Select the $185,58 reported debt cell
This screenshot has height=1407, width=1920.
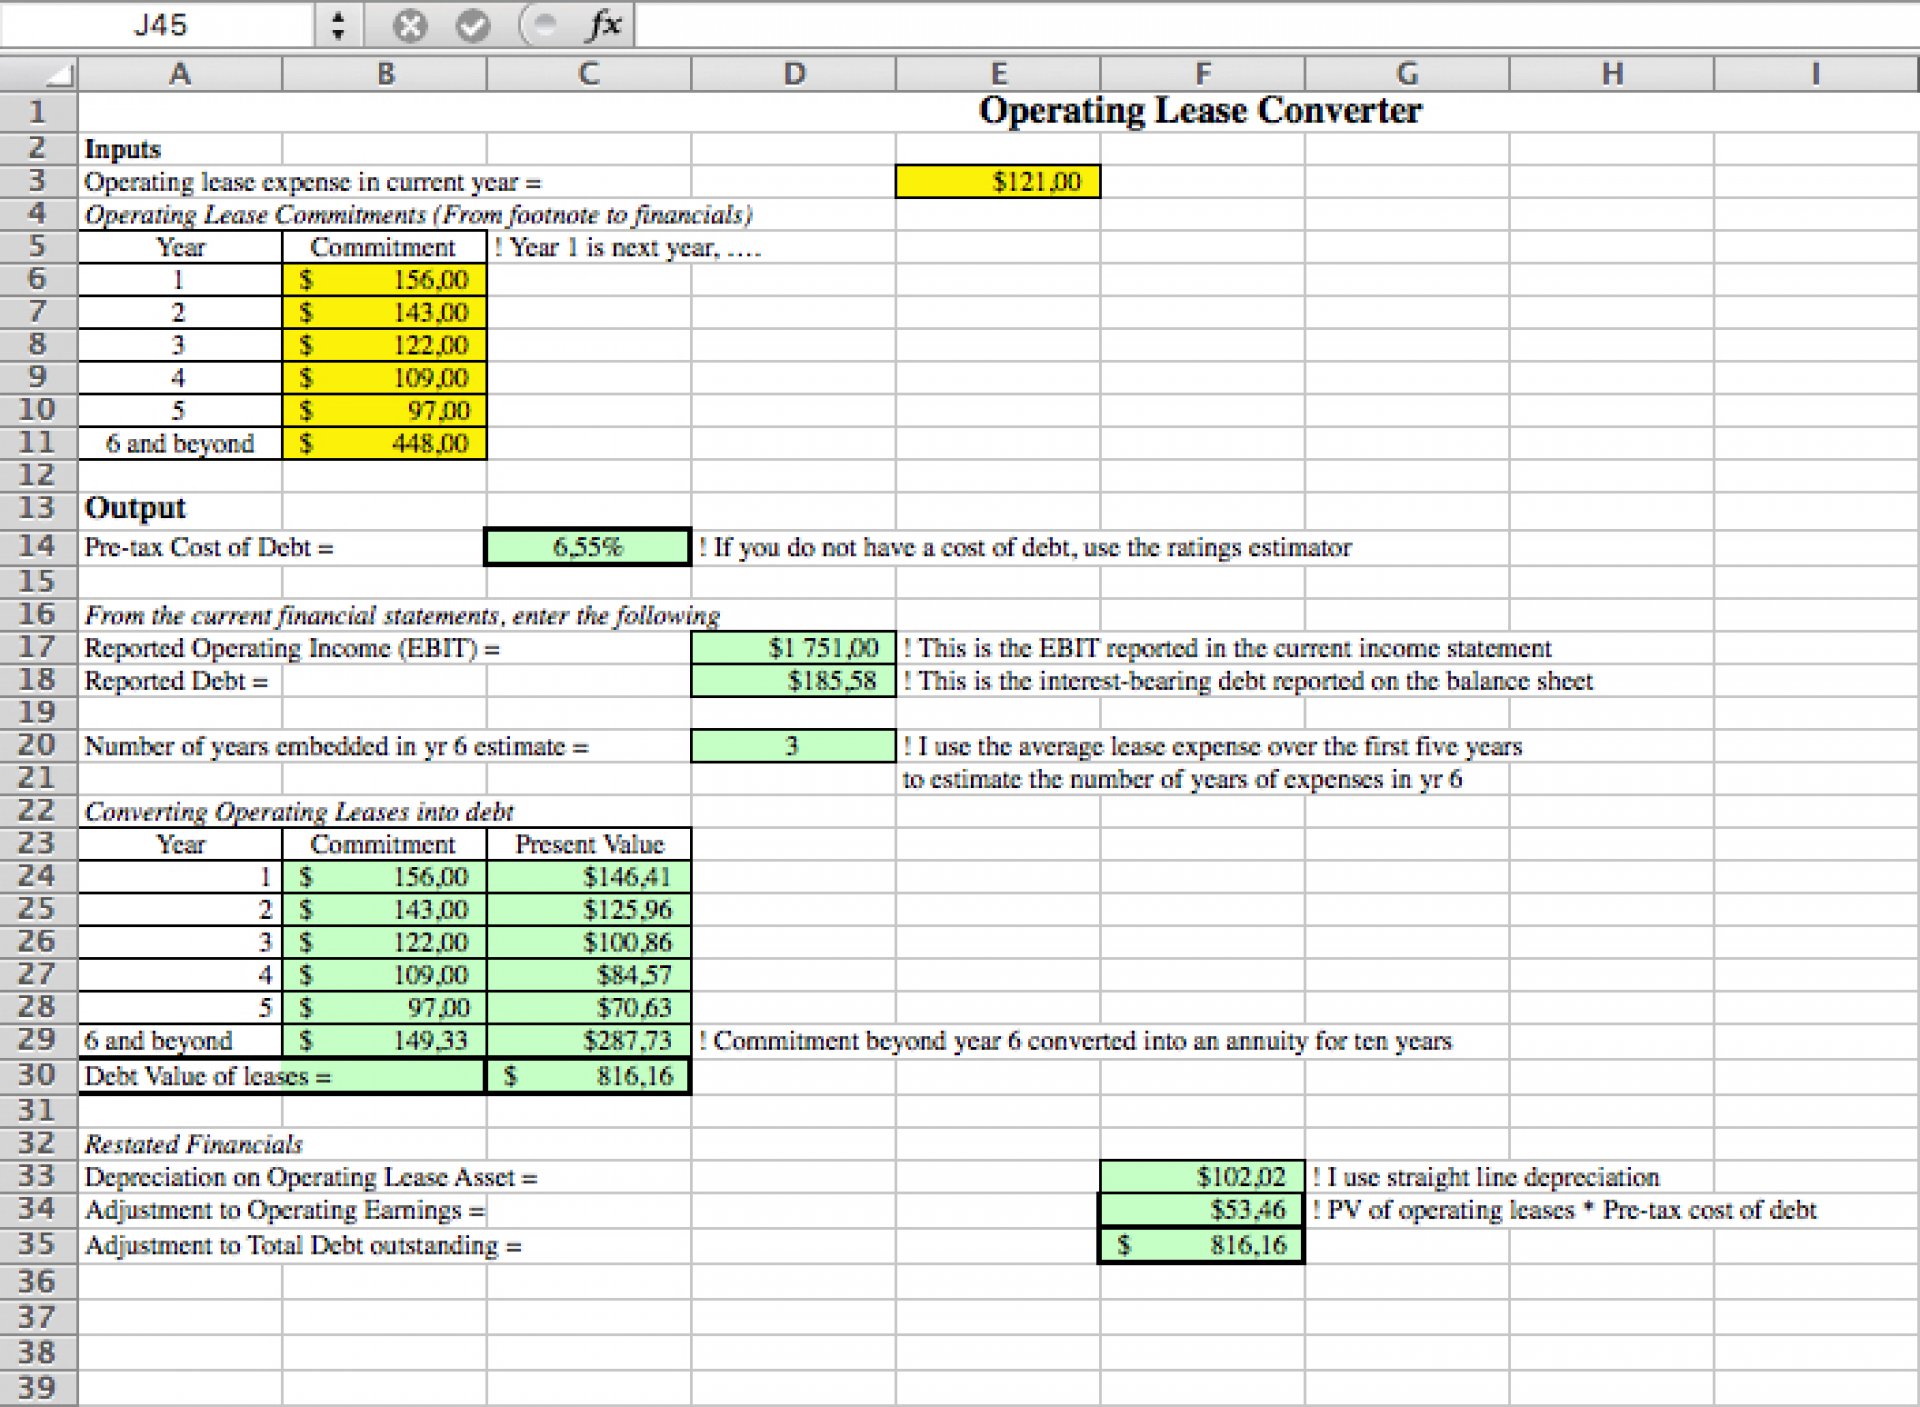click(x=794, y=681)
